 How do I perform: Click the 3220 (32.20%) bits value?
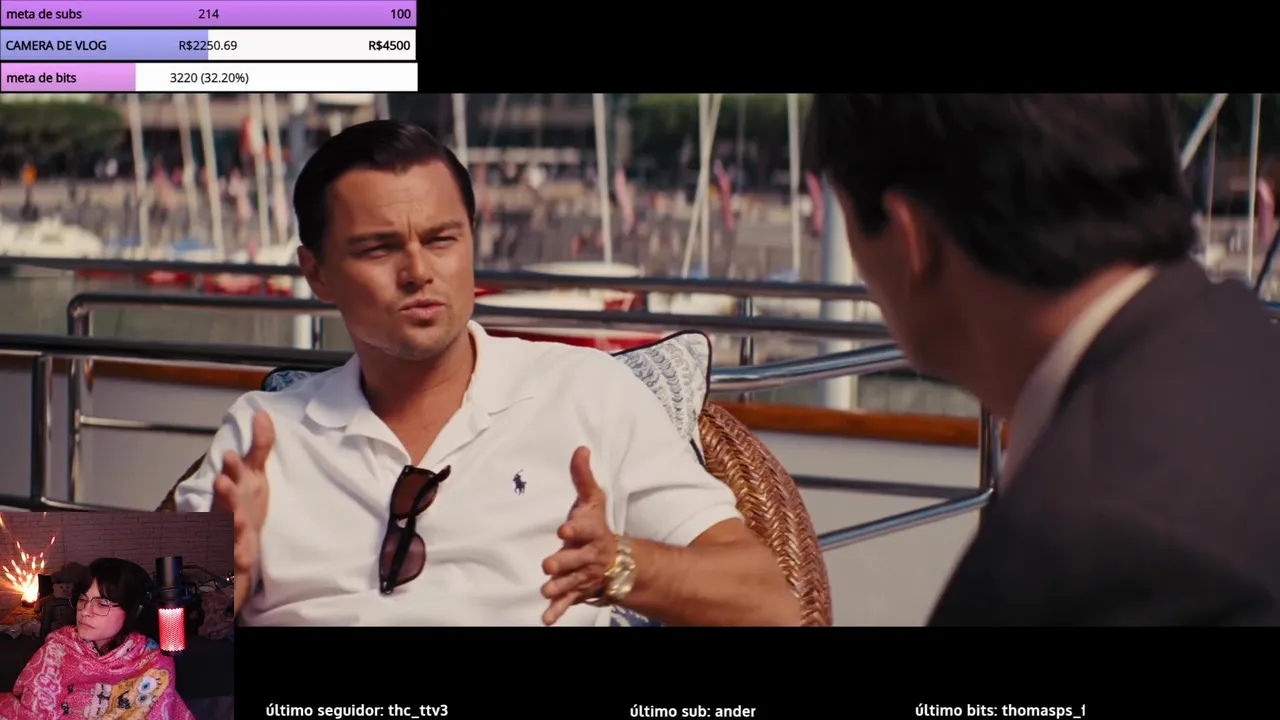pyautogui.click(x=209, y=77)
